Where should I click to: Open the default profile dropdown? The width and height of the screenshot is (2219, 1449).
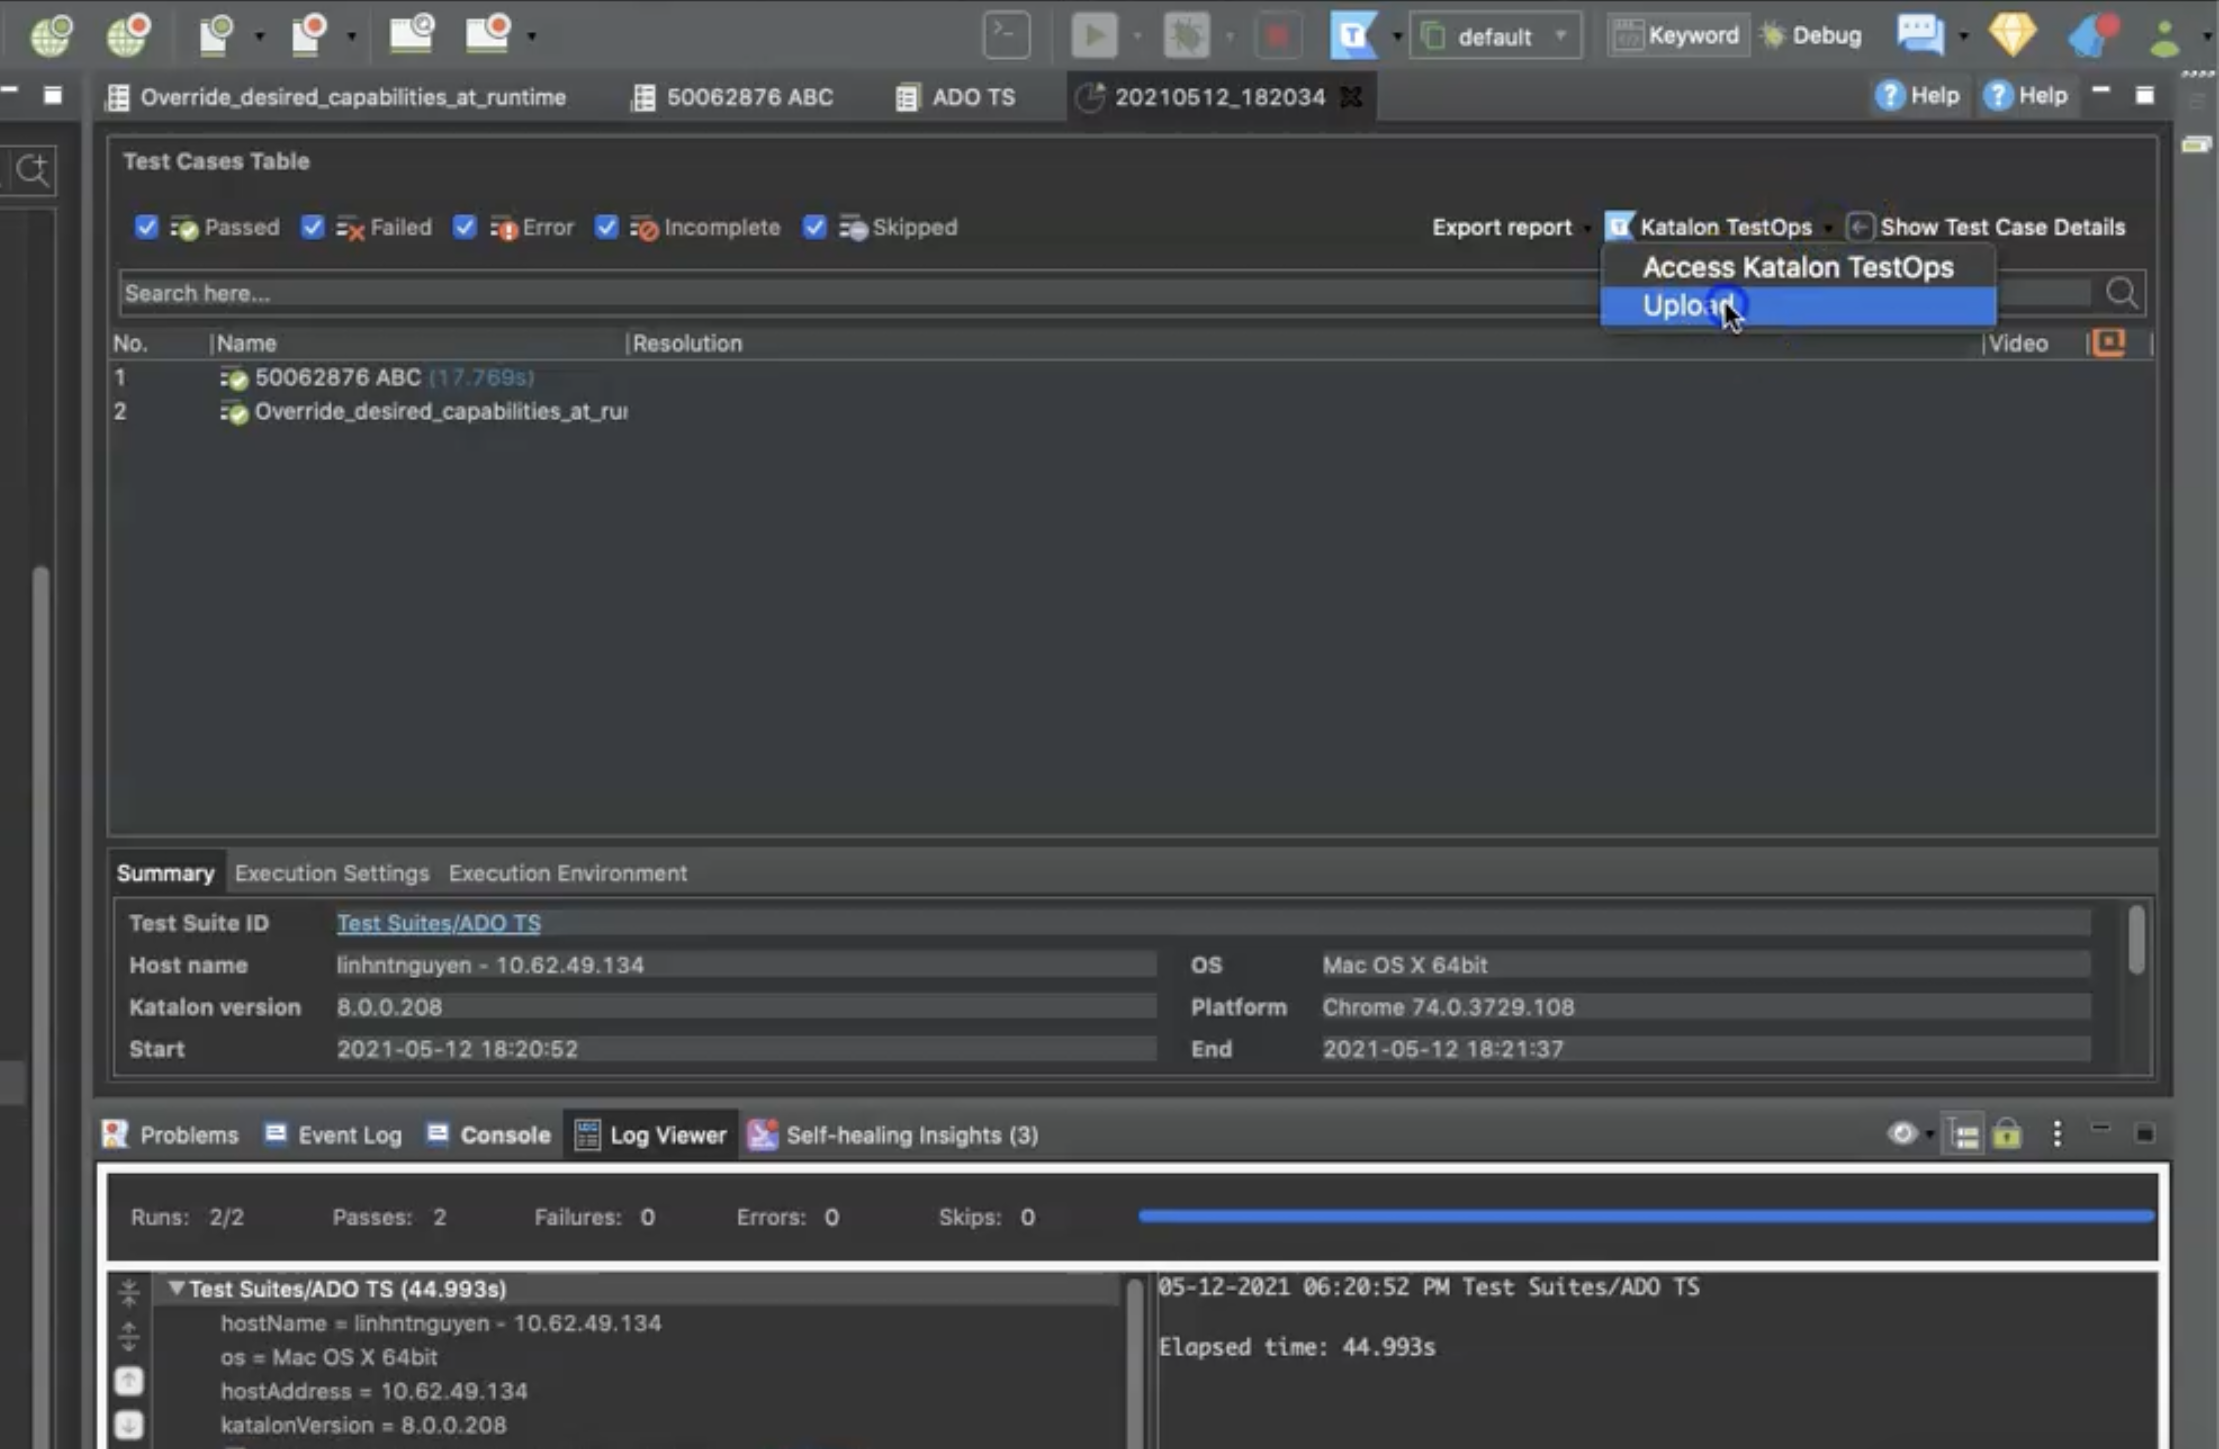[x=1495, y=36]
